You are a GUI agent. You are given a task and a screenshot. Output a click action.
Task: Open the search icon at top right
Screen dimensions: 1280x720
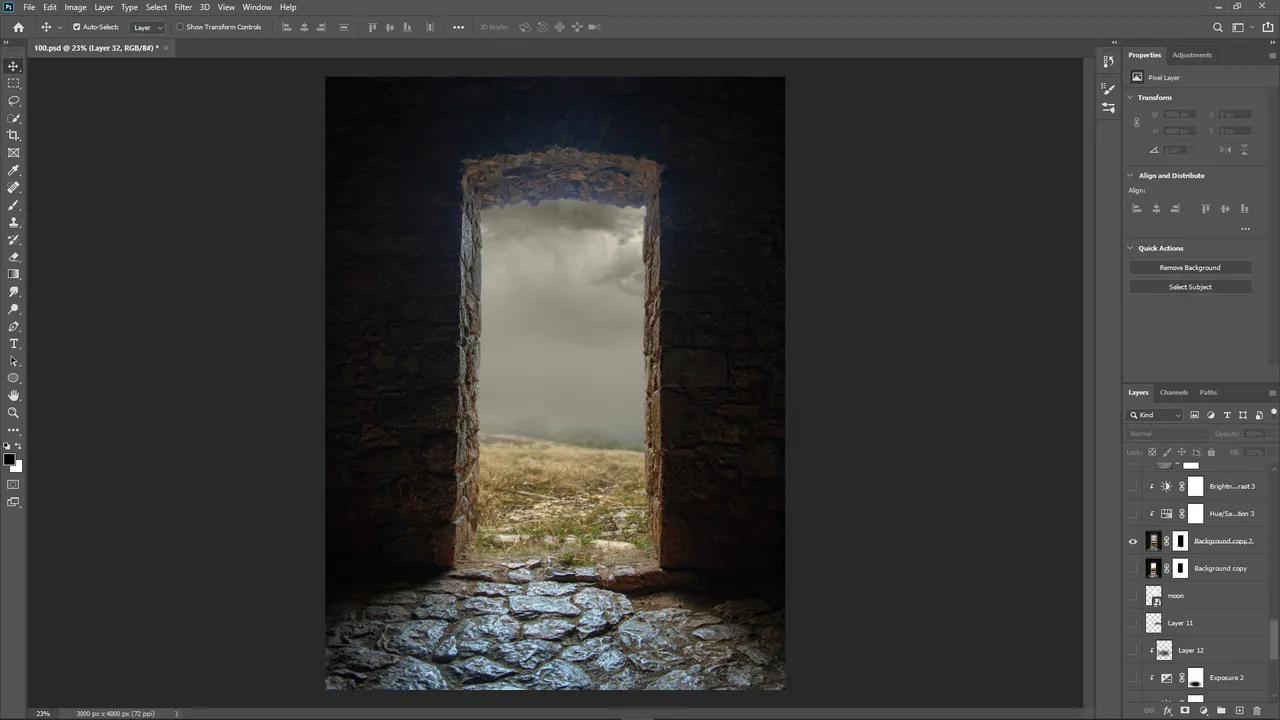point(1217,27)
